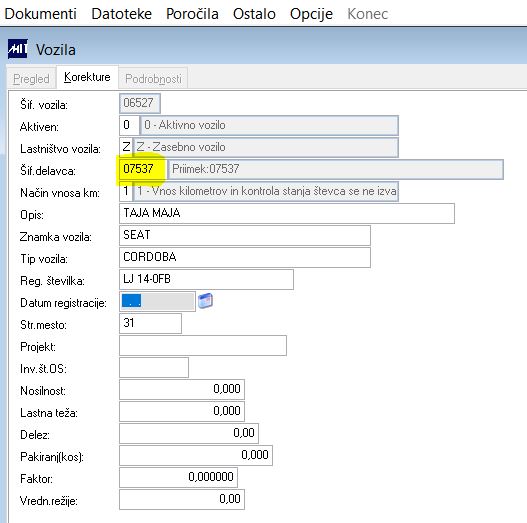Screen dimensions: 527x523
Task: Open the Poročila menu
Action: click(x=192, y=14)
